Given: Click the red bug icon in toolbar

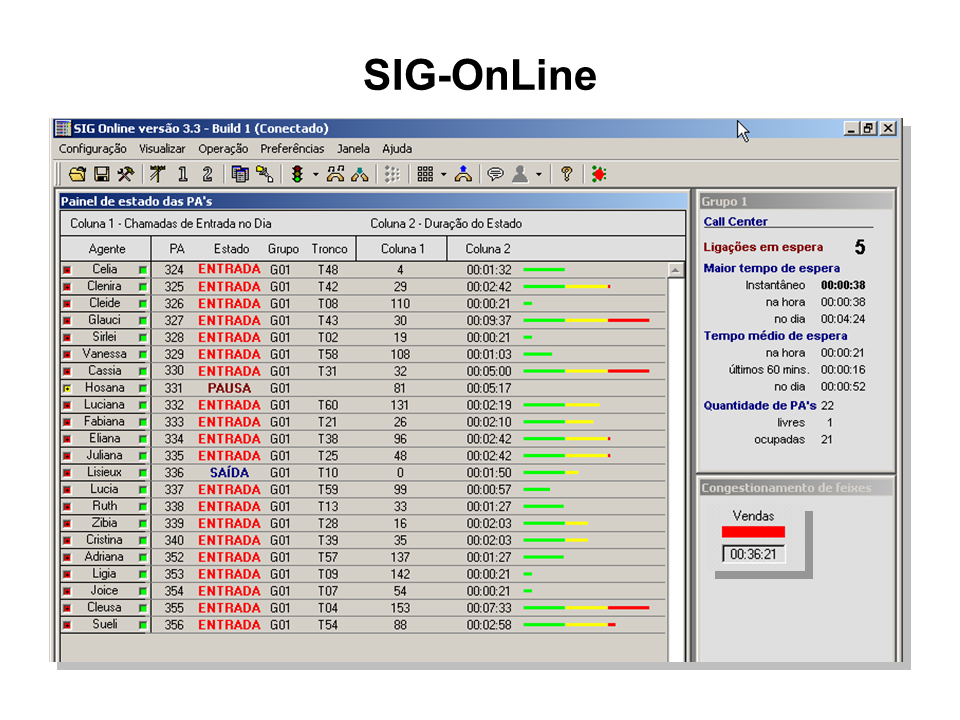Looking at the screenshot, I should coord(599,174).
